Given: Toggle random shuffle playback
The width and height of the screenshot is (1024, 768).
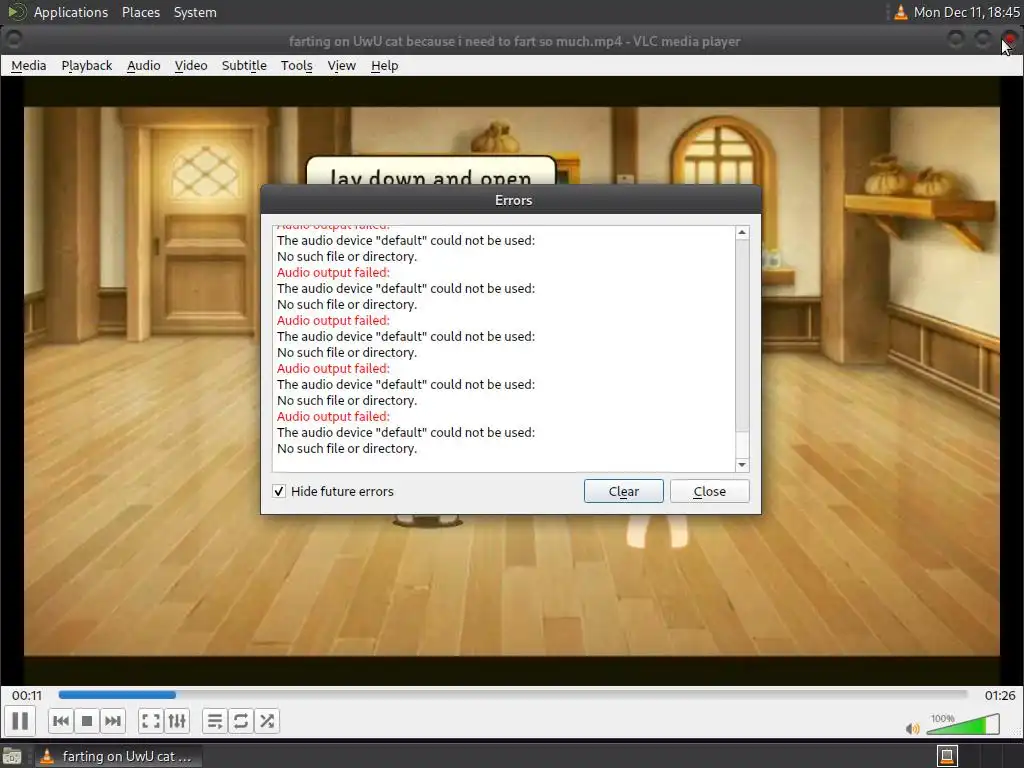Looking at the screenshot, I should coord(267,721).
